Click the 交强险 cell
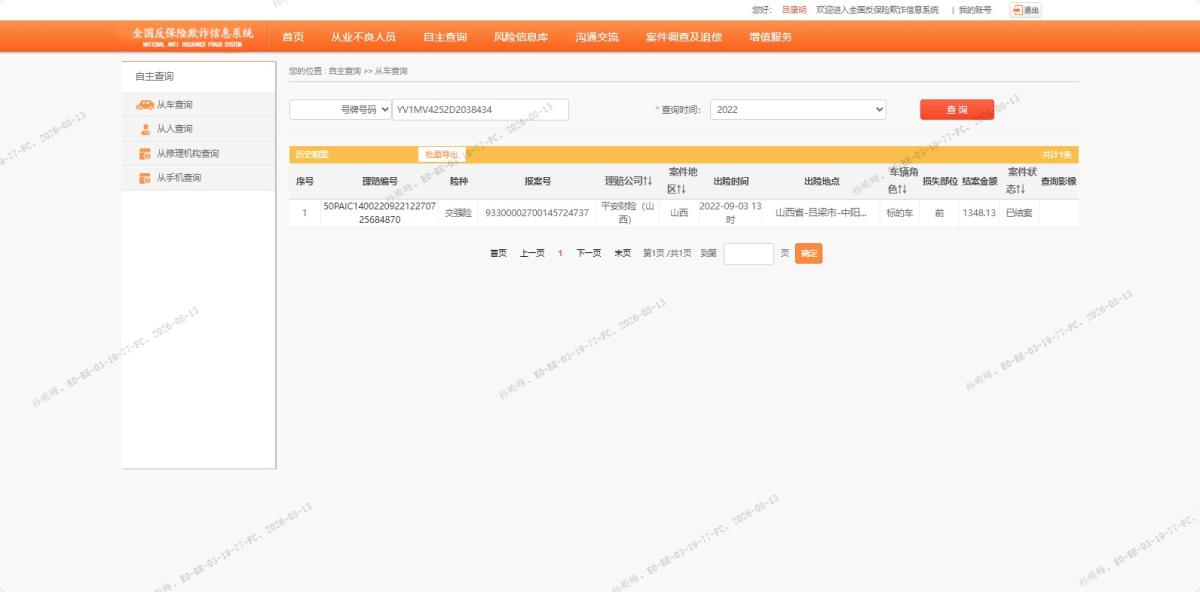The image size is (1200, 592). 457,213
